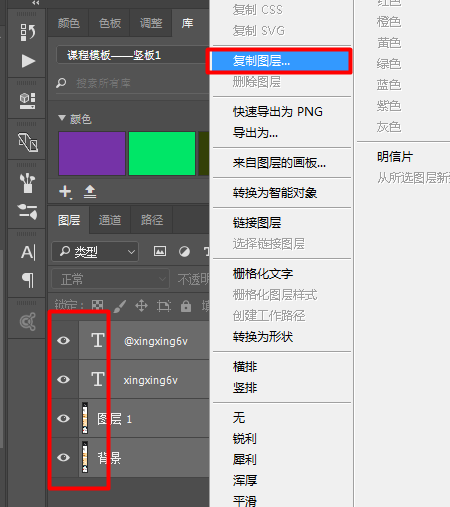Select the purple library color swatch
The width and height of the screenshot is (450, 507).
[x=92, y=153]
